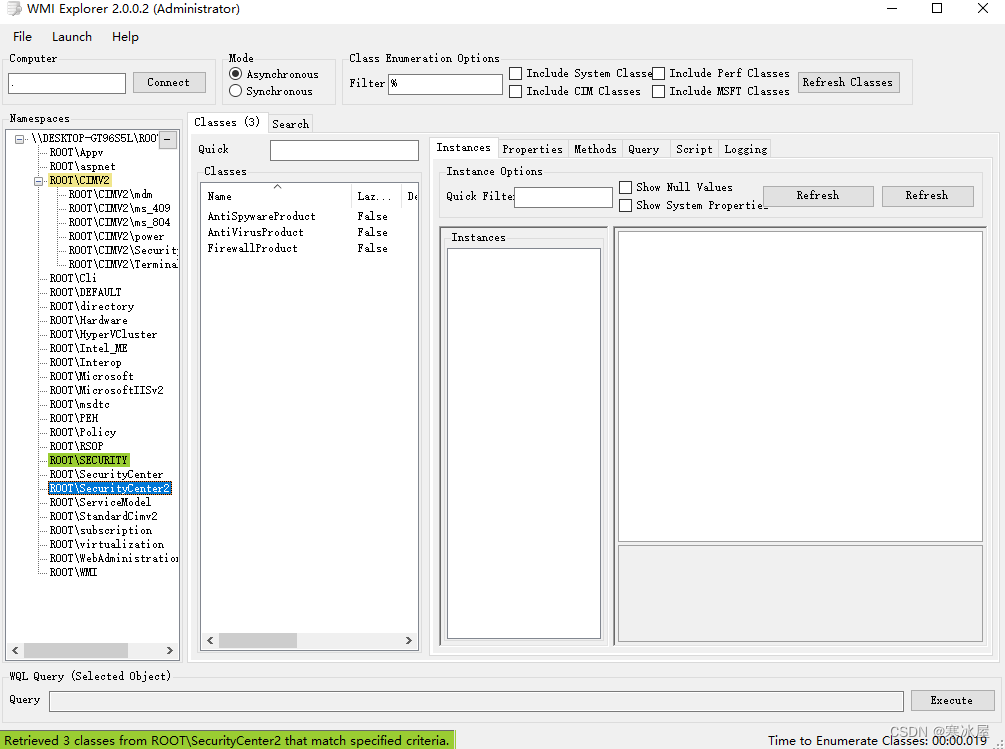This screenshot has height=749, width=1005.
Task: Enable Show Null Values checkbox
Action: point(626,187)
